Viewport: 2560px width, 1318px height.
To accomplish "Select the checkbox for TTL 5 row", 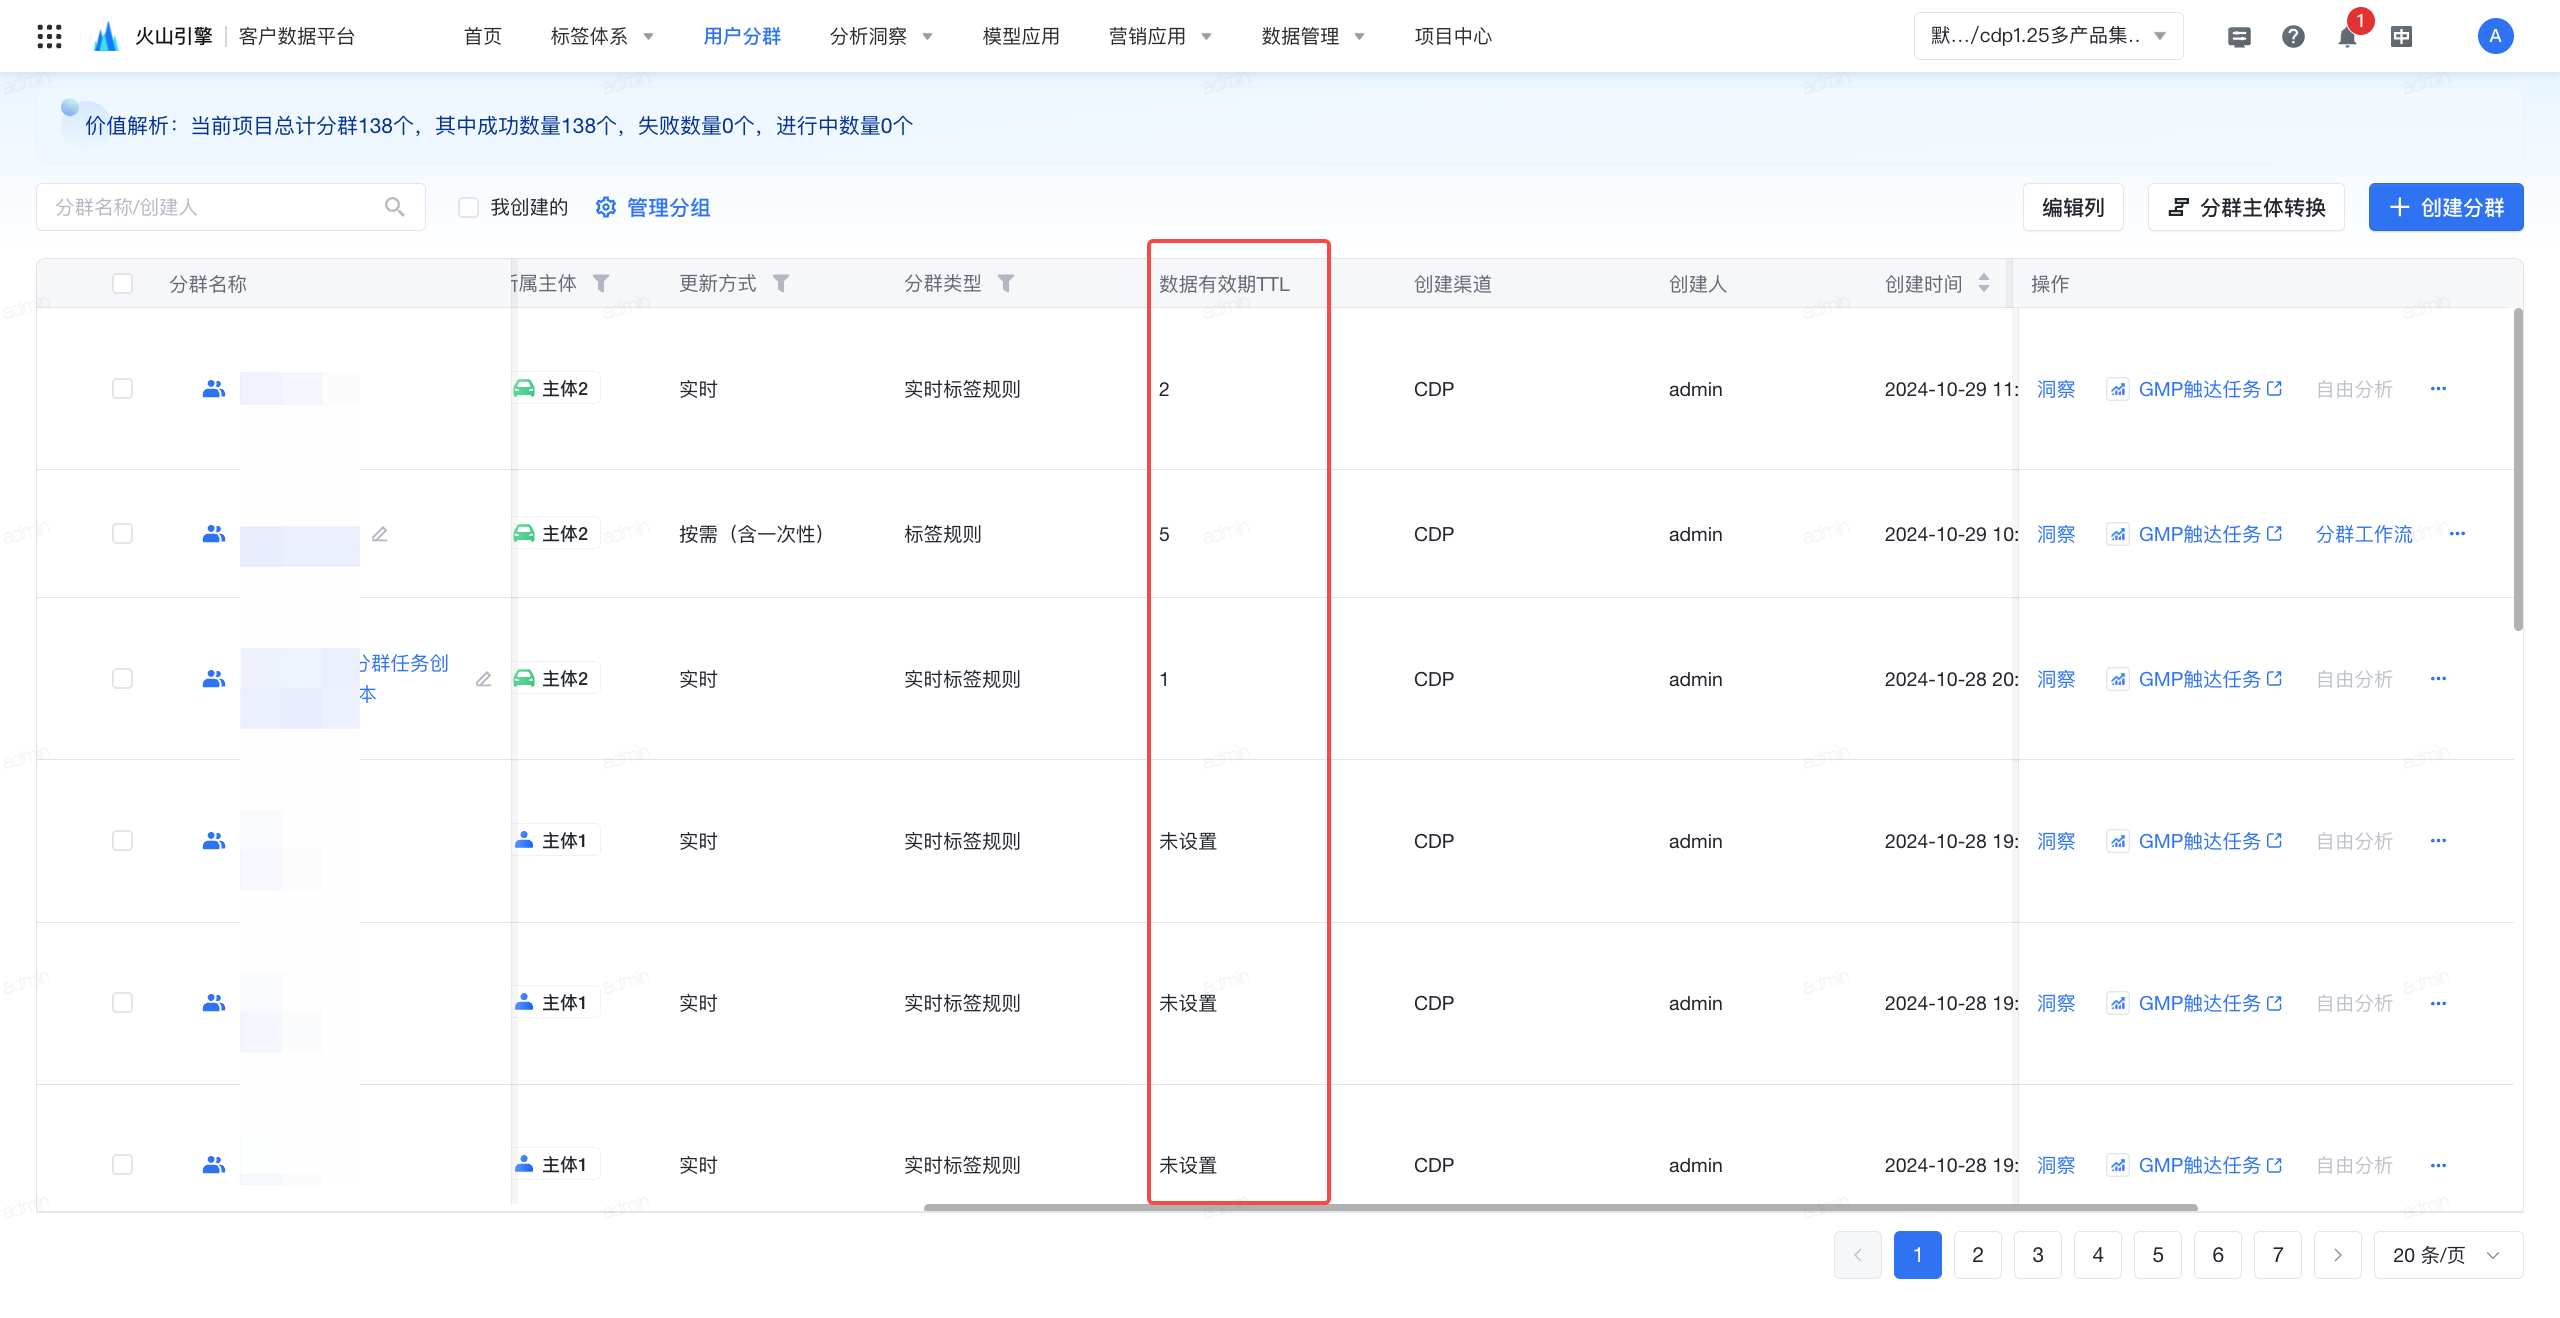I will pyautogui.click(x=122, y=533).
